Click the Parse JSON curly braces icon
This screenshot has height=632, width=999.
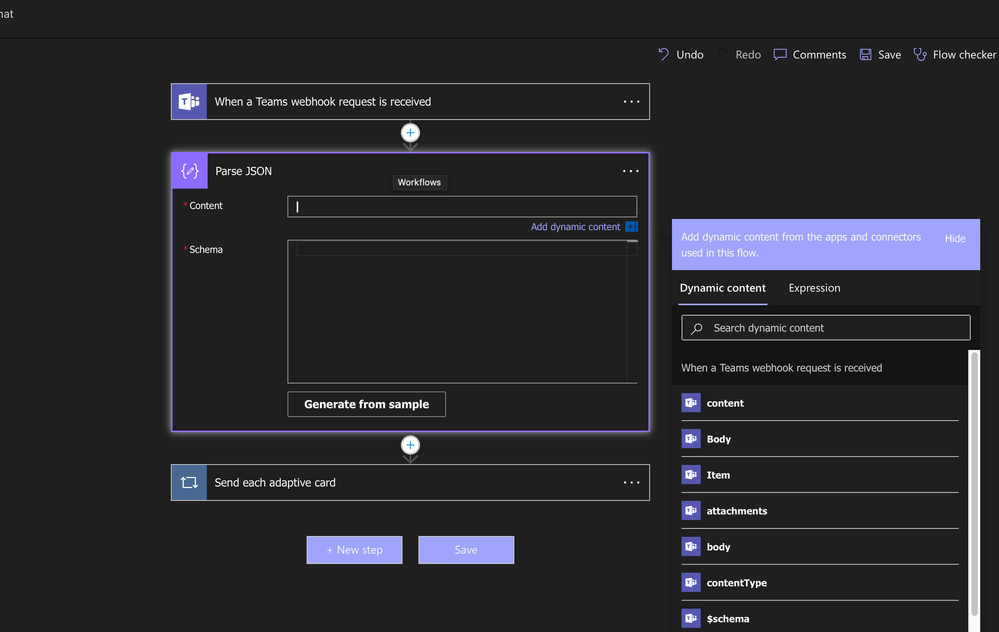pos(190,171)
